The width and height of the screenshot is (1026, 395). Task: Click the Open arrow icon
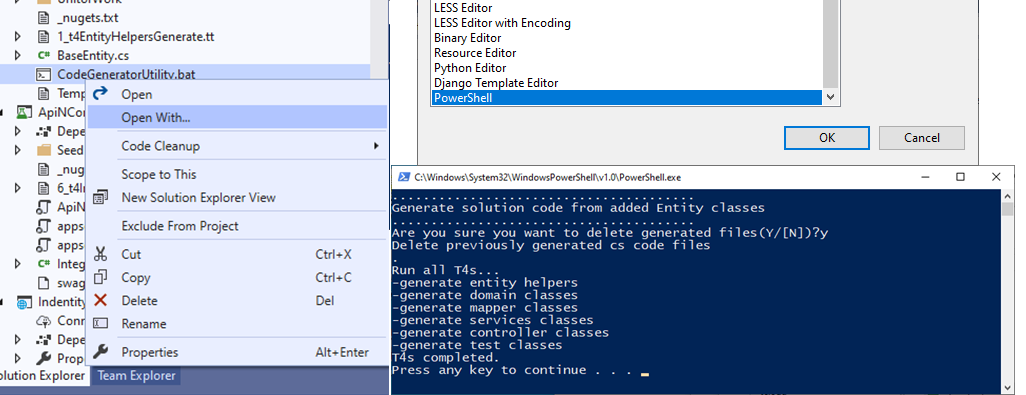100,94
